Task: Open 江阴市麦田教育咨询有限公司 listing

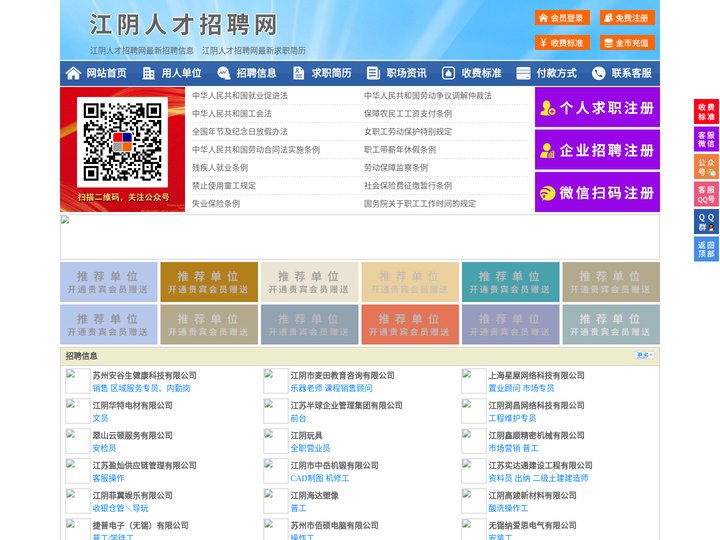Action: click(343, 376)
